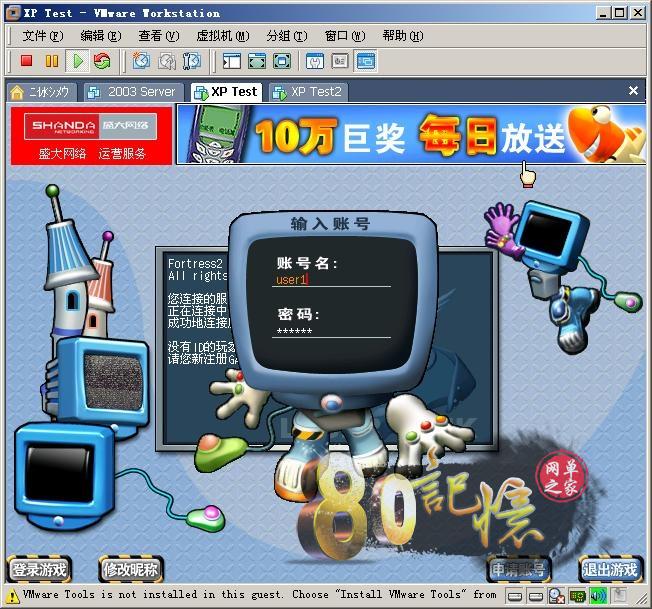Switch to the XP Test2 tab
Image resolution: width=652 pixels, height=609 pixels.
[308, 91]
